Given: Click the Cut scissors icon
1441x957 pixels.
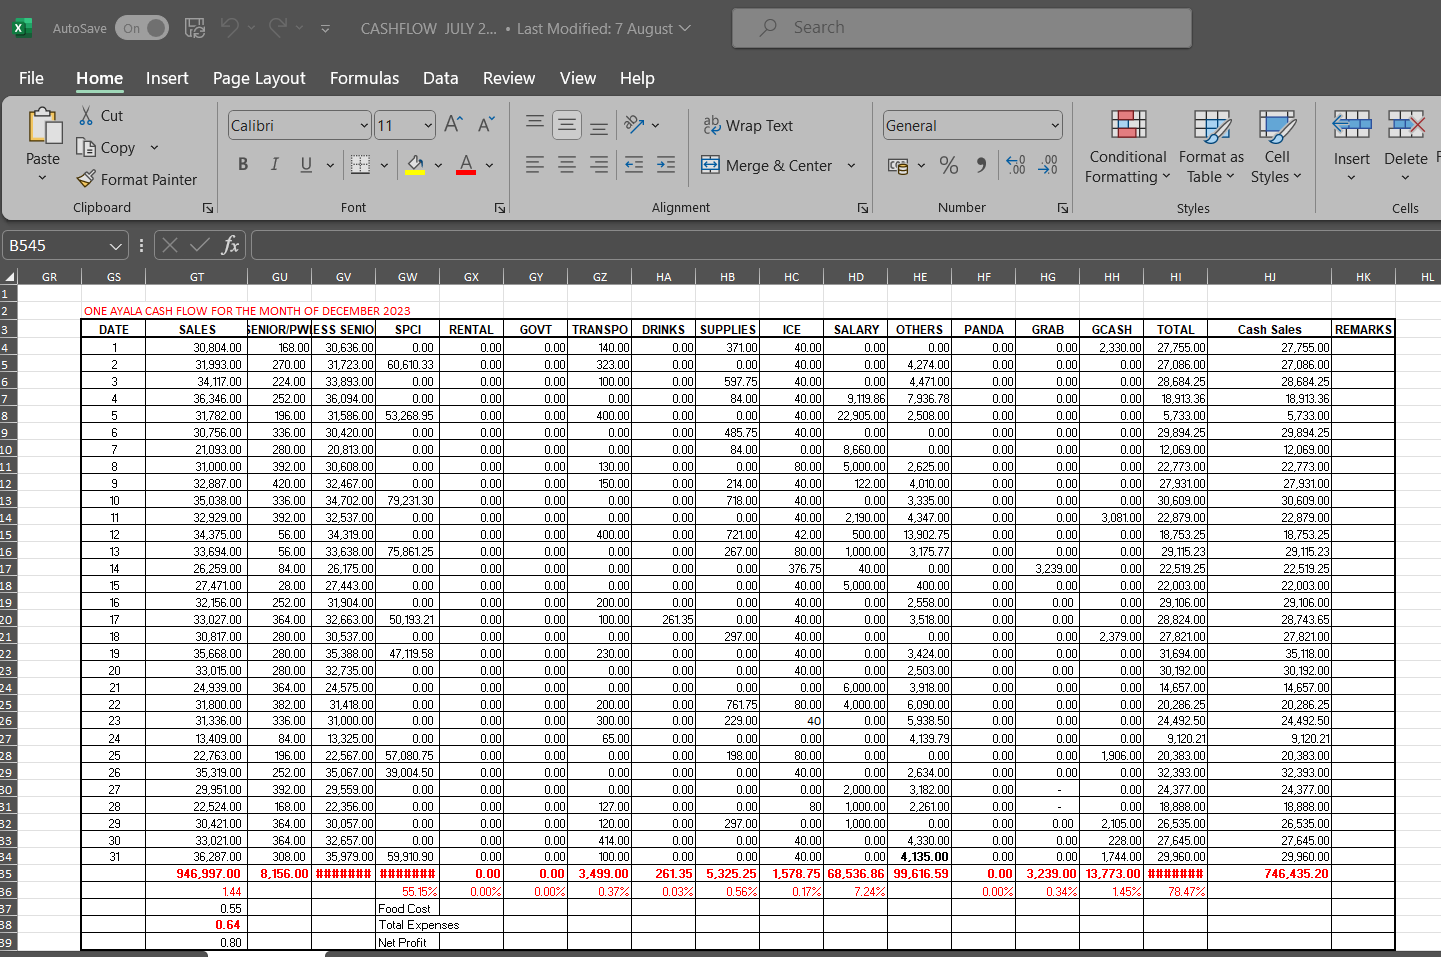Looking at the screenshot, I should (86, 115).
